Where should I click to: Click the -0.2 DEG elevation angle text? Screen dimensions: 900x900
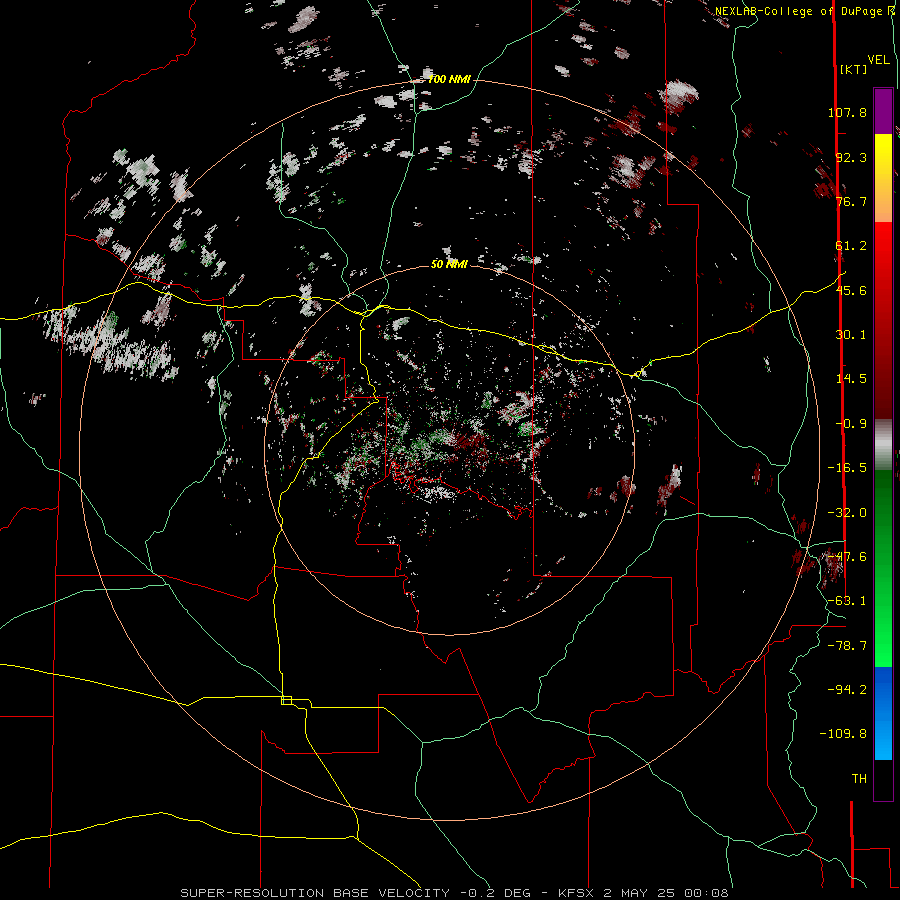[x=496, y=893]
